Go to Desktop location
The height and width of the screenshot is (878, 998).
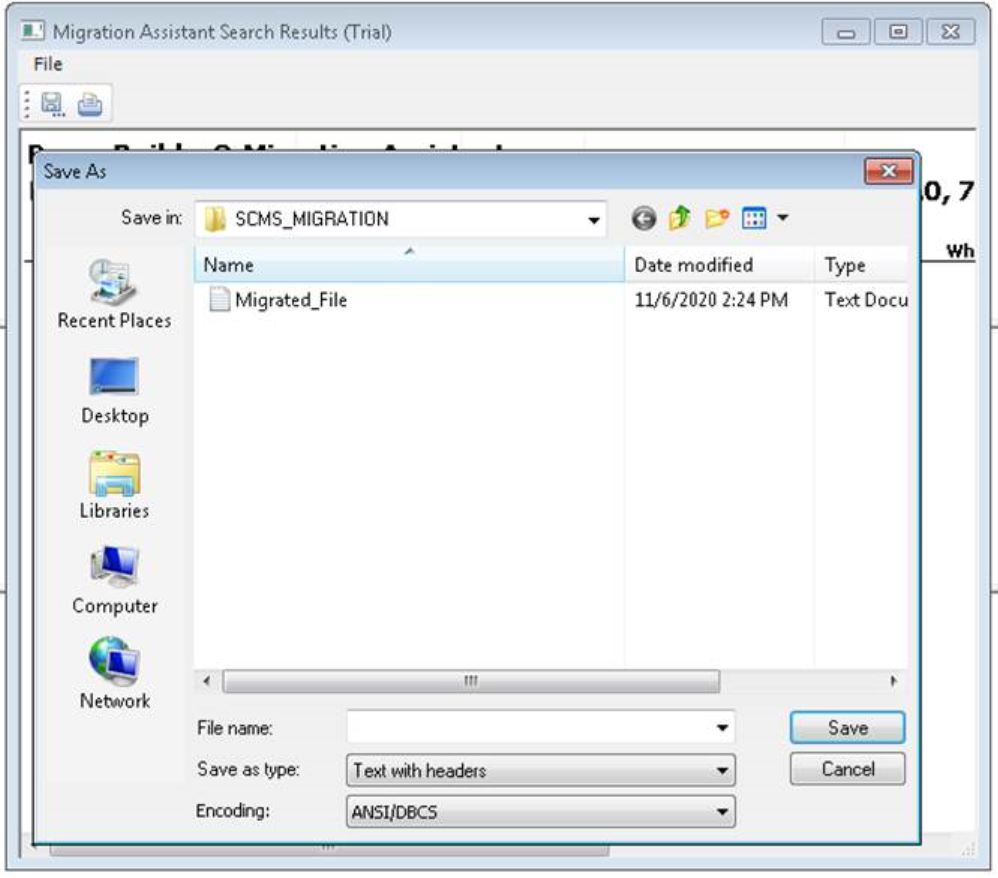(x=114, y=389)
